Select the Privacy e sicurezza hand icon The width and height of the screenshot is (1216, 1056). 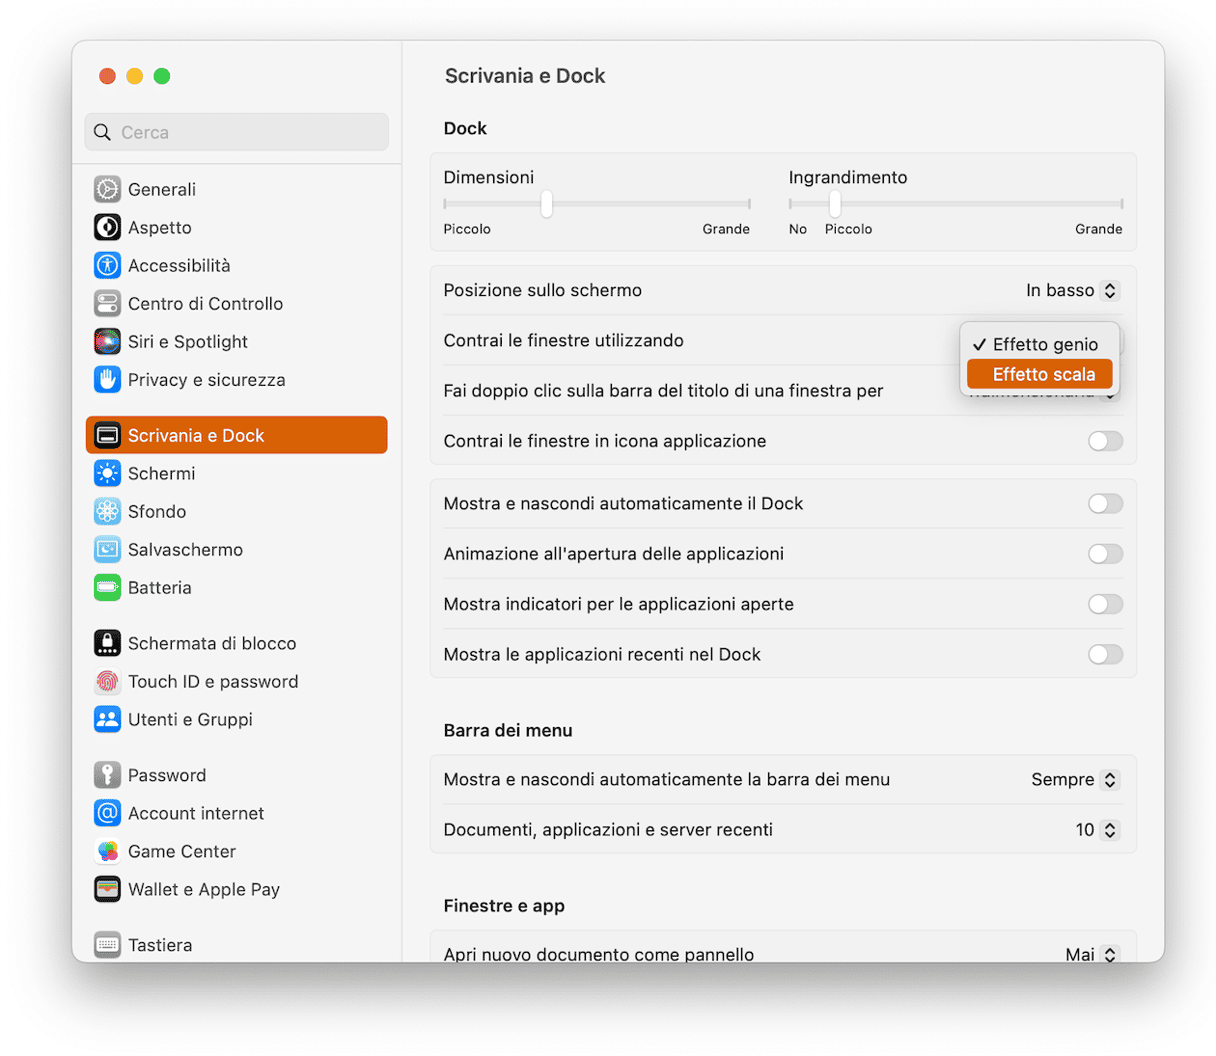click(x=107, y=379)
